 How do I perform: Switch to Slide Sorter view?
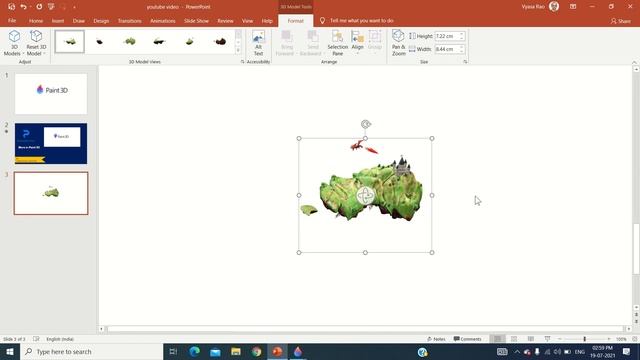click(514, 339)
